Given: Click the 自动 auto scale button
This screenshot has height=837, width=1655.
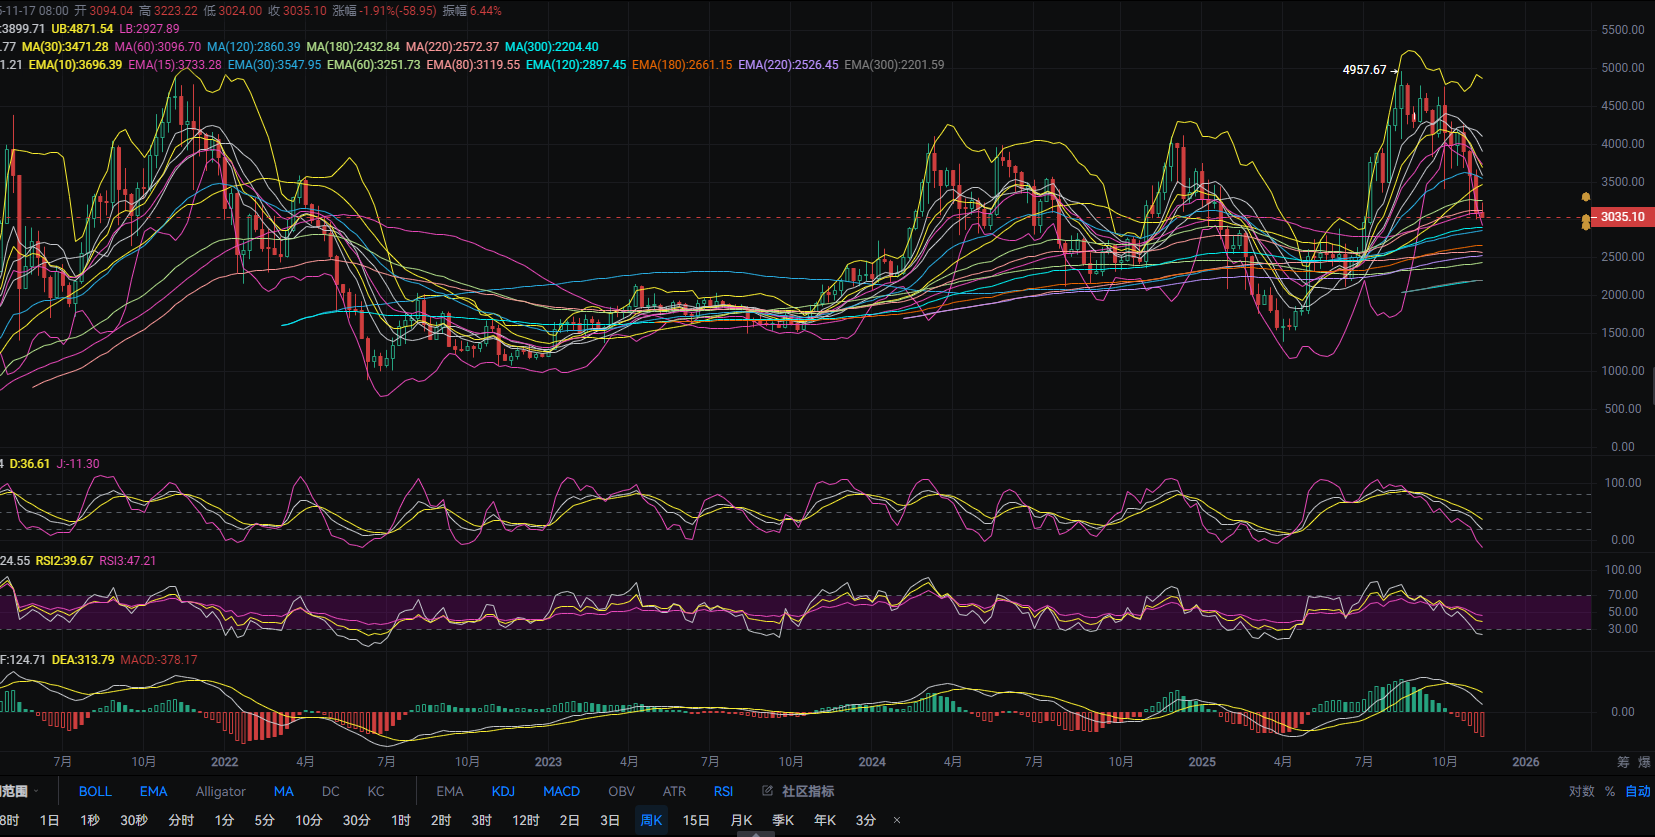Looking at the screenshot, I should coord(1638,791).
